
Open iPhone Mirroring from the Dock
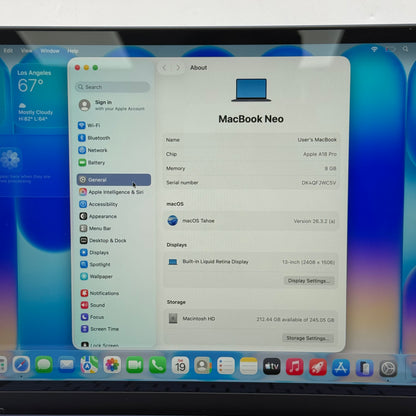pyautogui.click(x=364, y=369)
